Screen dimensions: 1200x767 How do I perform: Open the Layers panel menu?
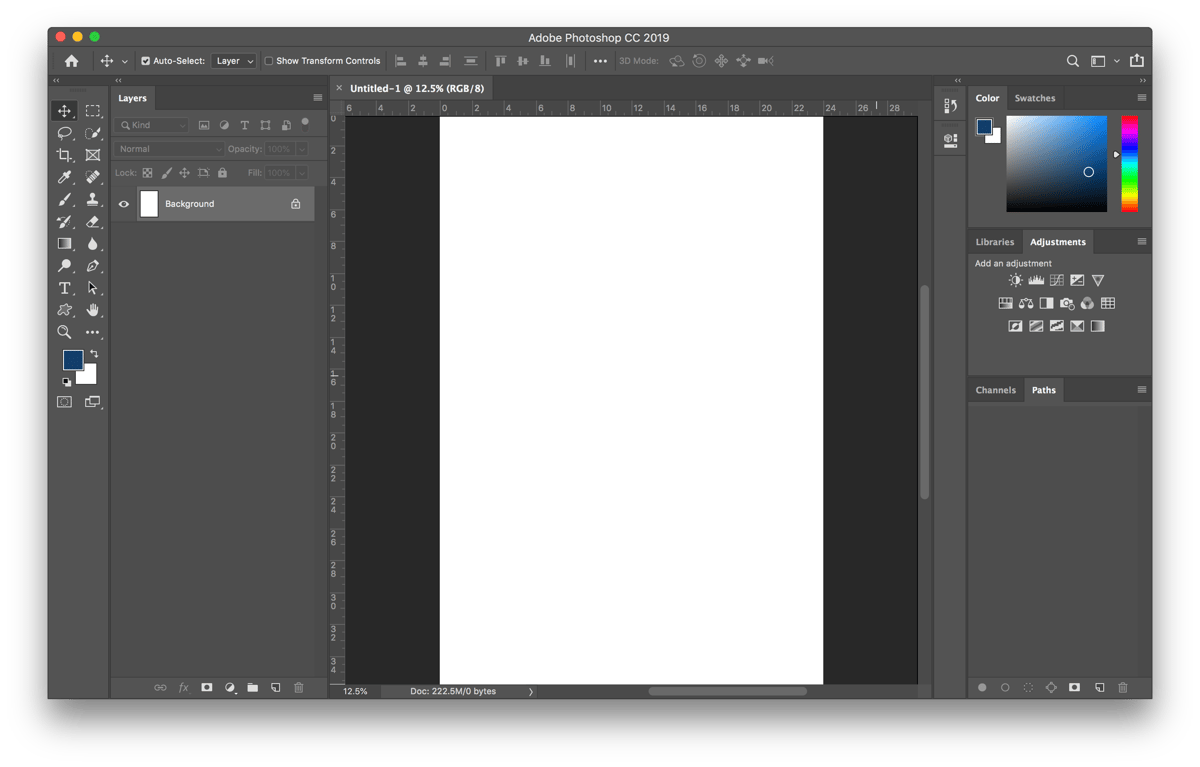click(x=317, y=97)
